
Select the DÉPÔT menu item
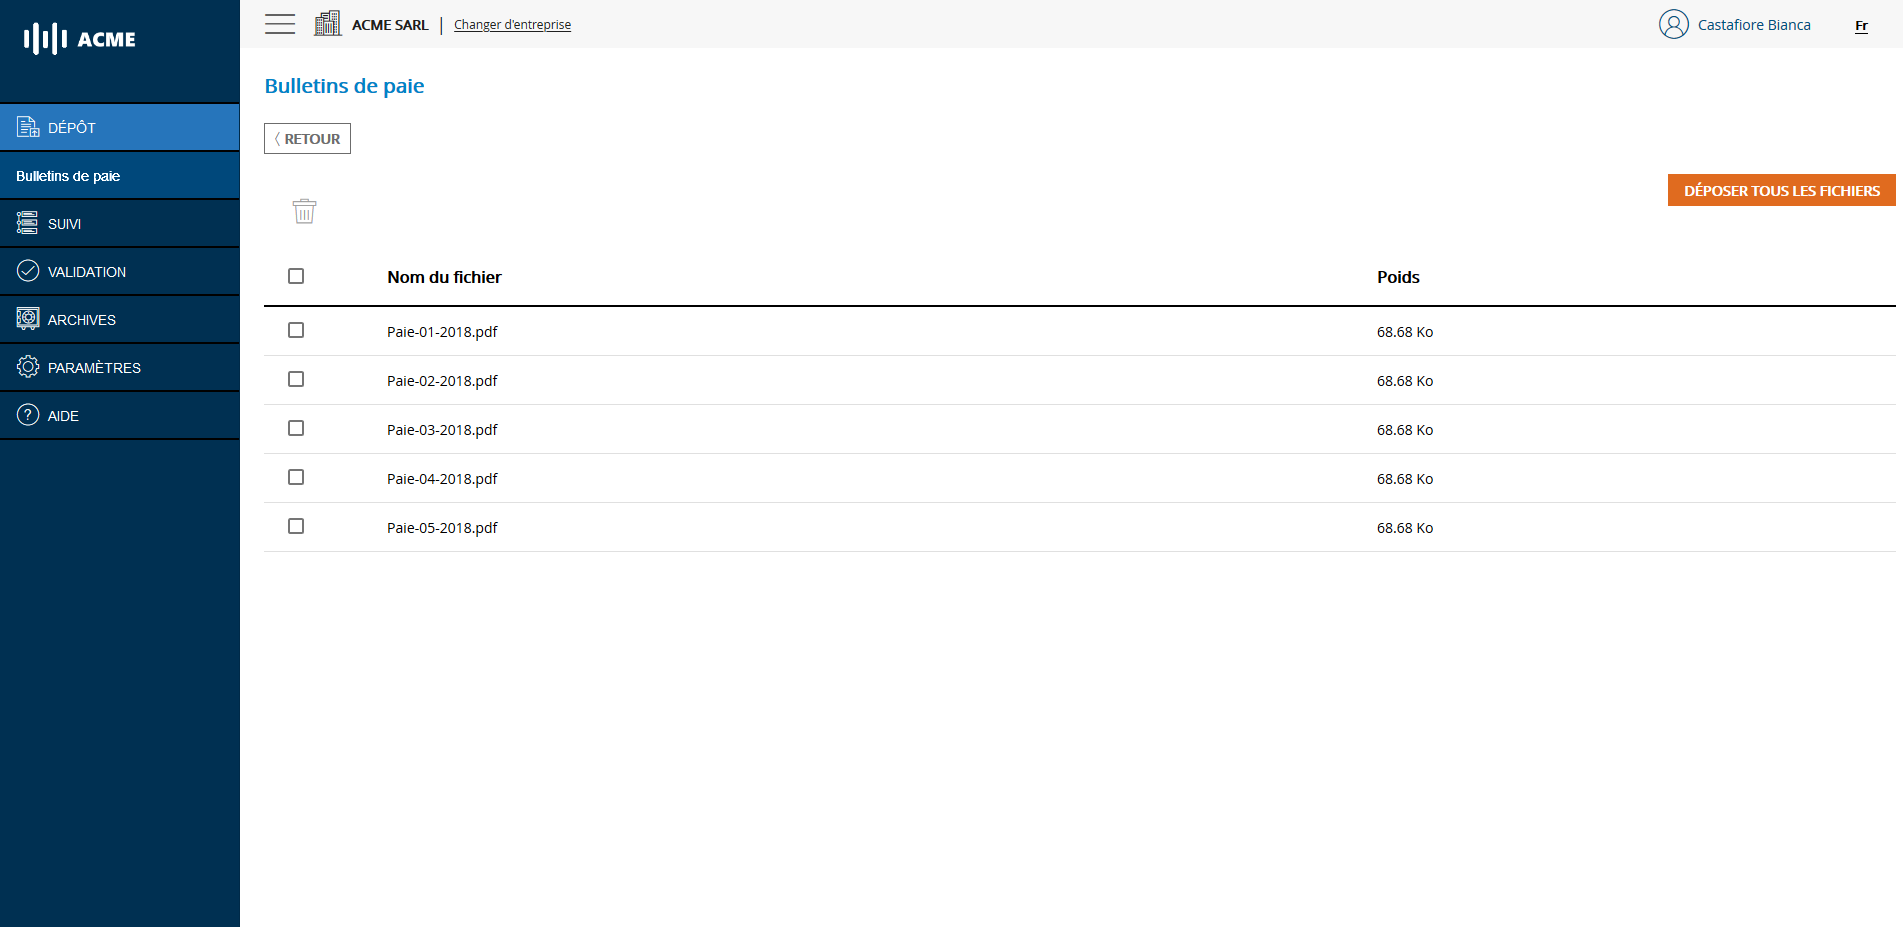(71, 127)
